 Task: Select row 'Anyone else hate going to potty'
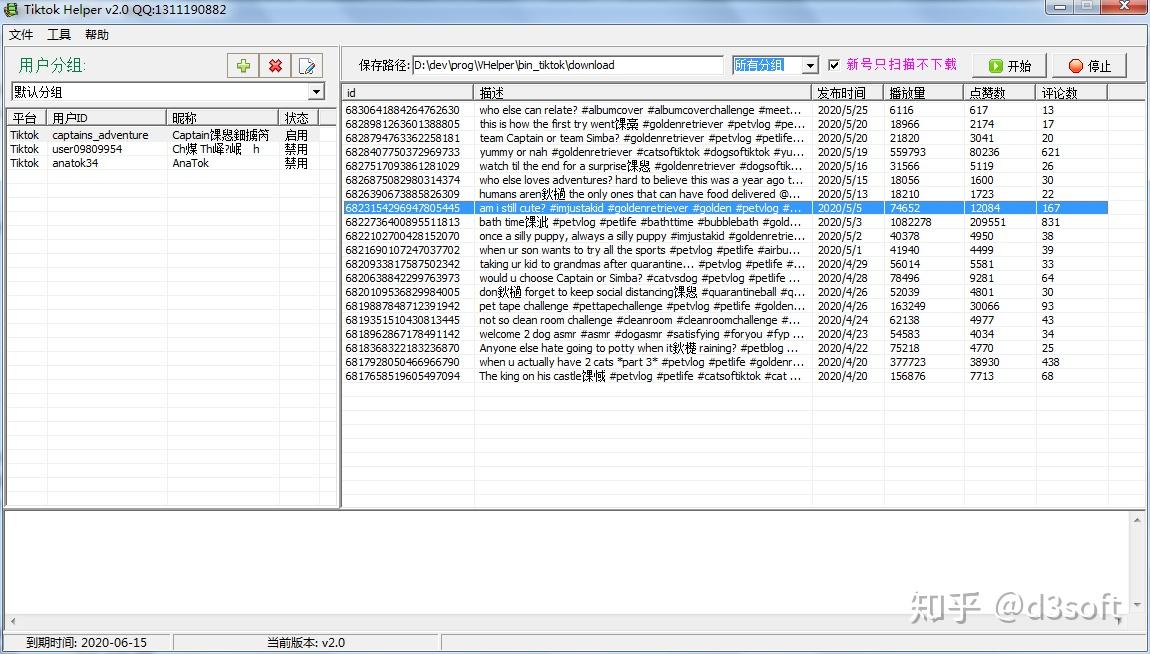pyautogui.click(x=725, y=348)
